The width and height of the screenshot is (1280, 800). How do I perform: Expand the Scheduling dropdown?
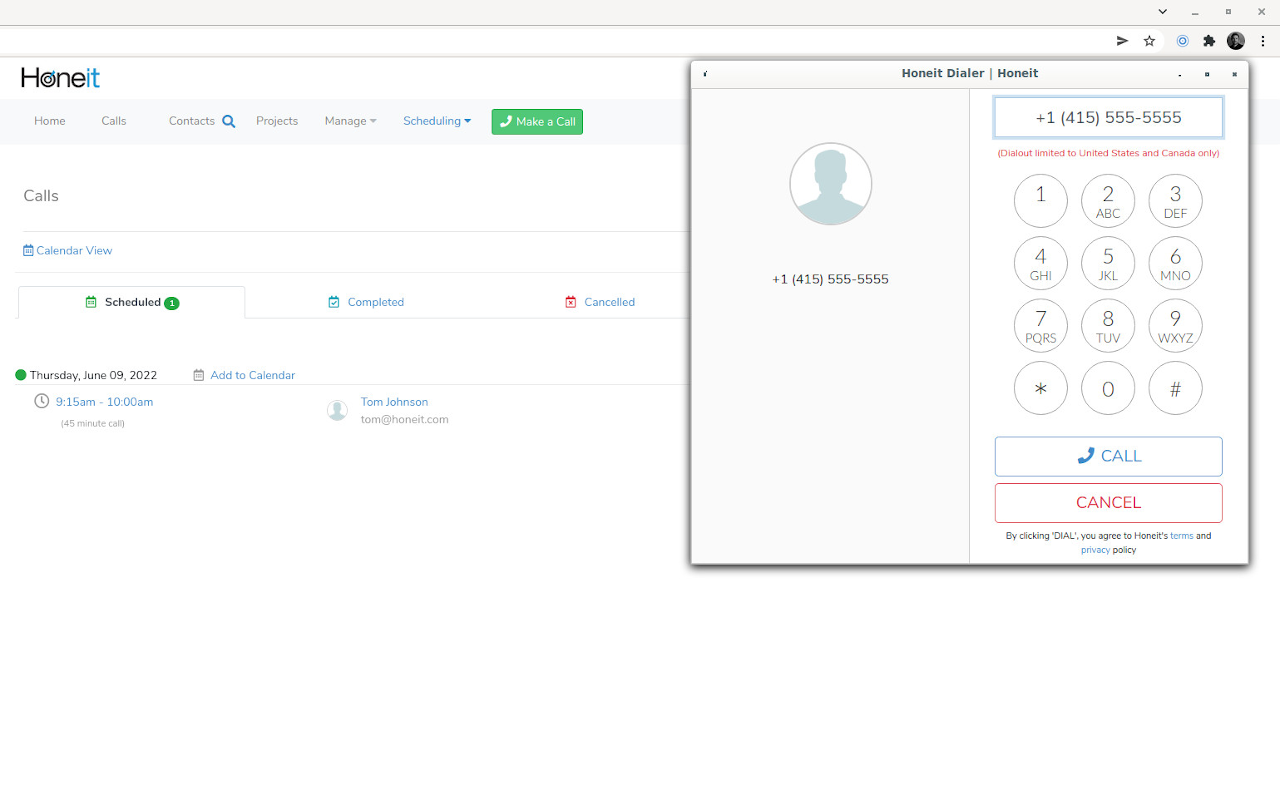pos(437,121)
